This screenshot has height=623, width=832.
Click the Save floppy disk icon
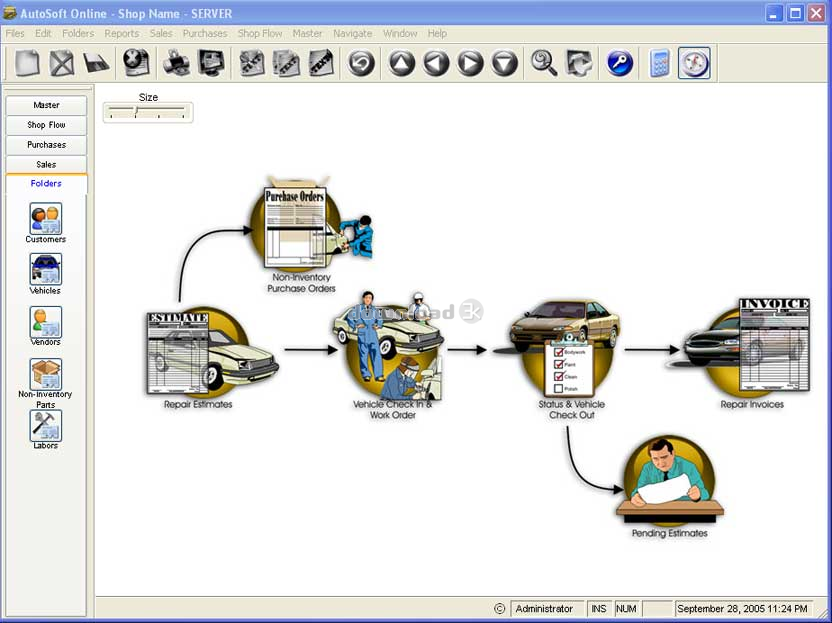click(96, 63)
